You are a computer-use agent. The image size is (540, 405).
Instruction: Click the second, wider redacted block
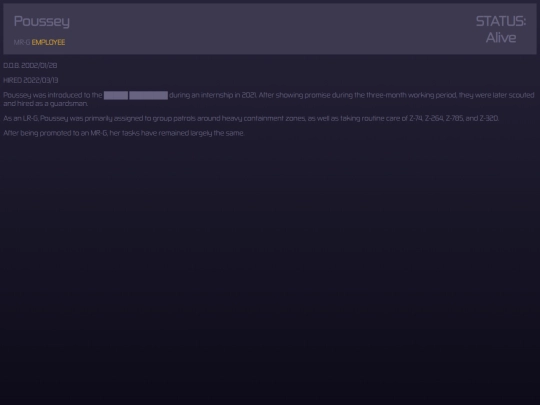(x=148, y=95)
